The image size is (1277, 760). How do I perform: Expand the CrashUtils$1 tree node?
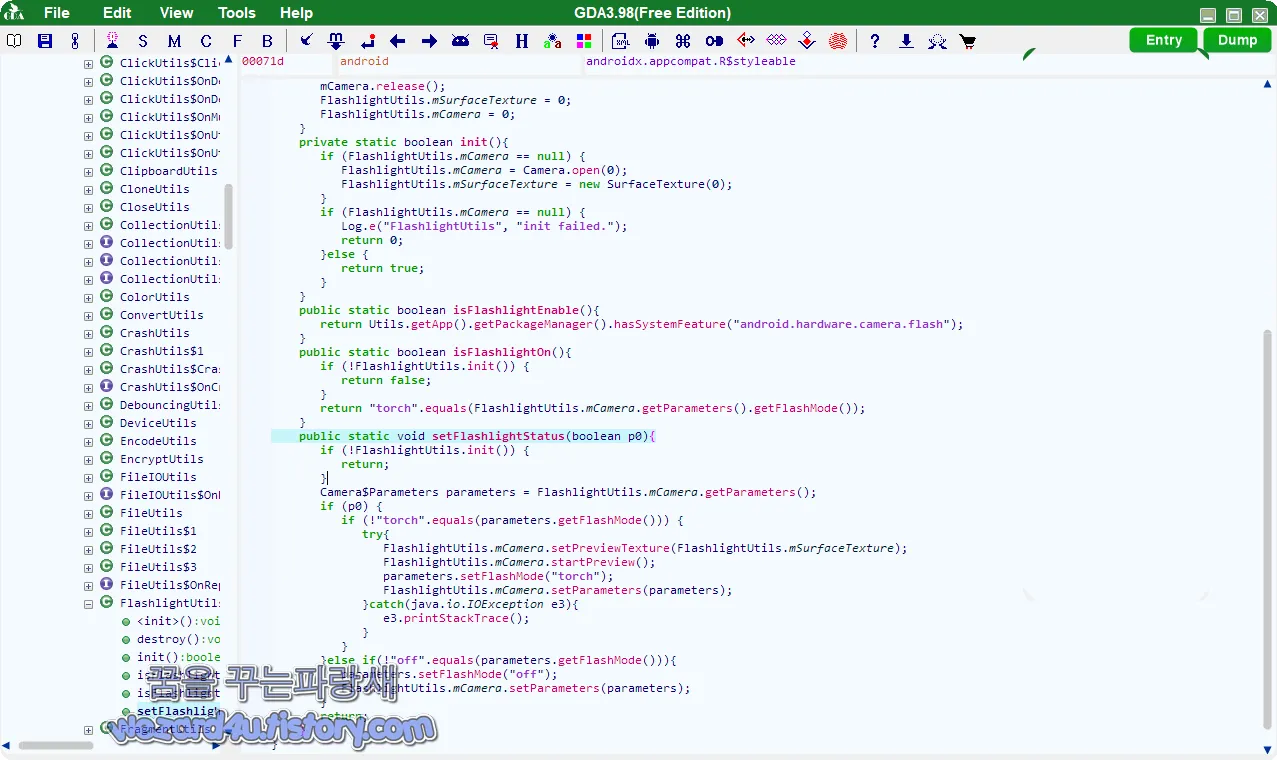click(88, 351)
